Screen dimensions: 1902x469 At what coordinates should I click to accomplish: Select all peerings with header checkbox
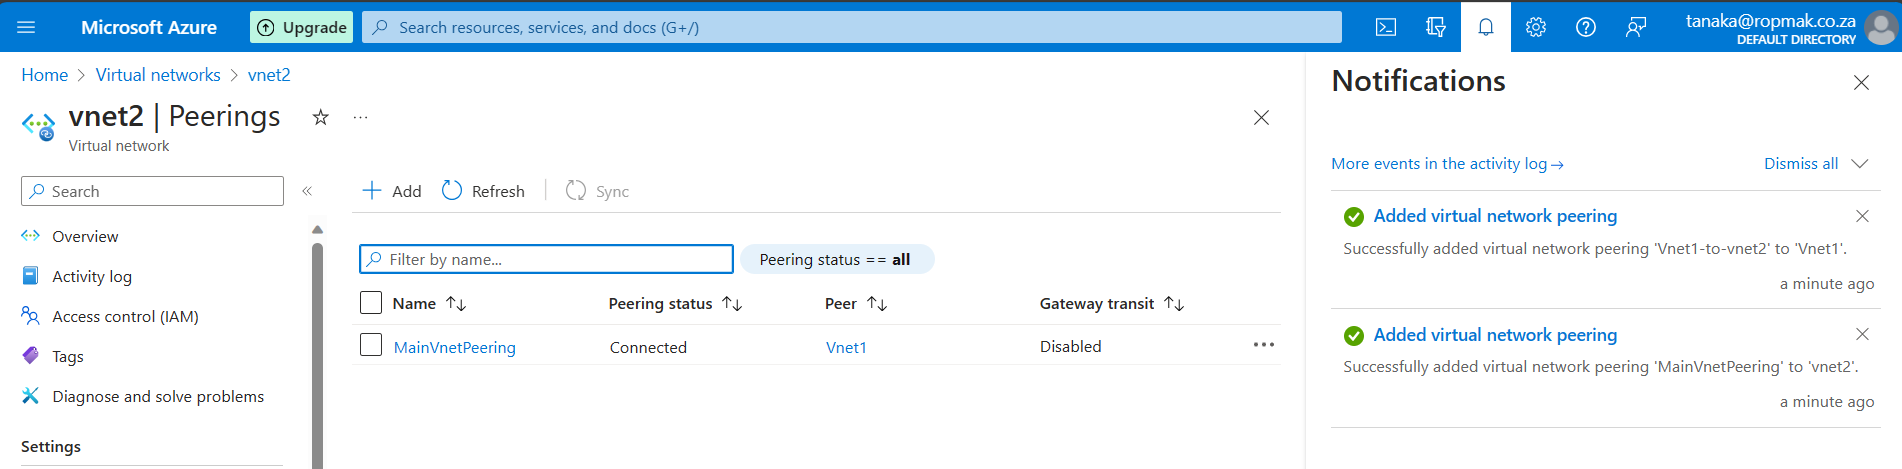pyautogui.click(x=371, y=302)
